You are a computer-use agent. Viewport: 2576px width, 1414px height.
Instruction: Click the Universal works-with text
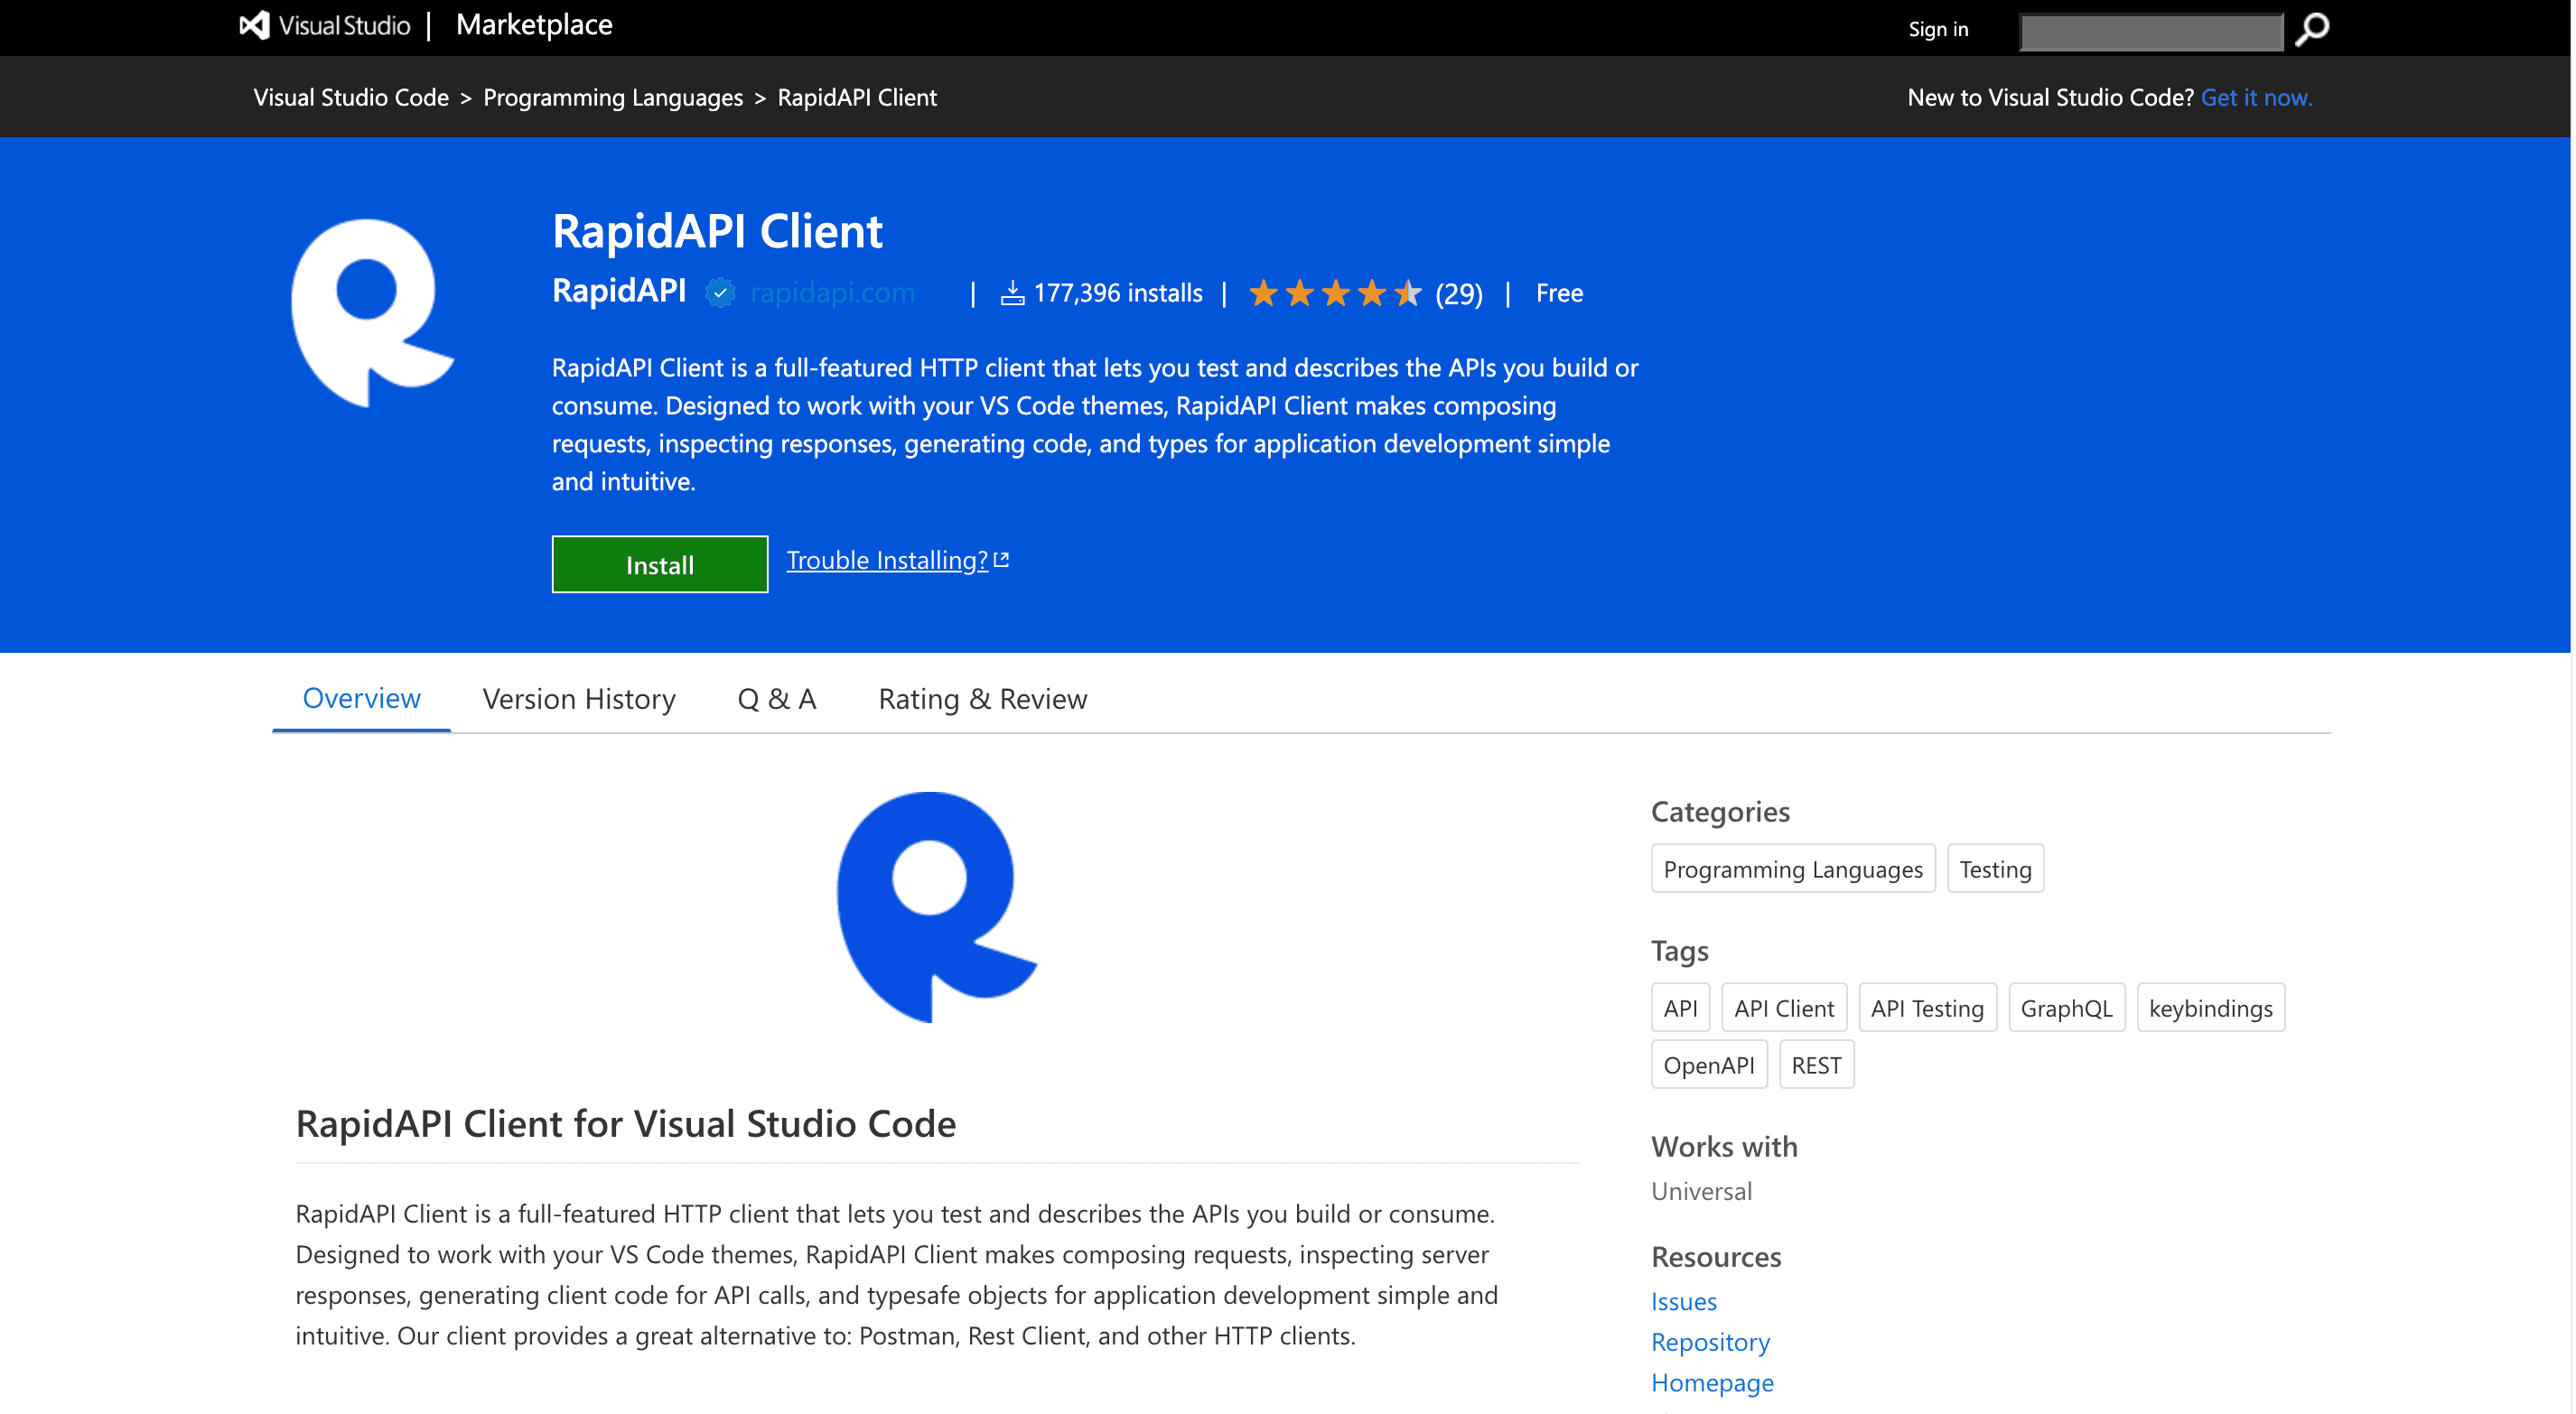[x=1701, y=1191]
